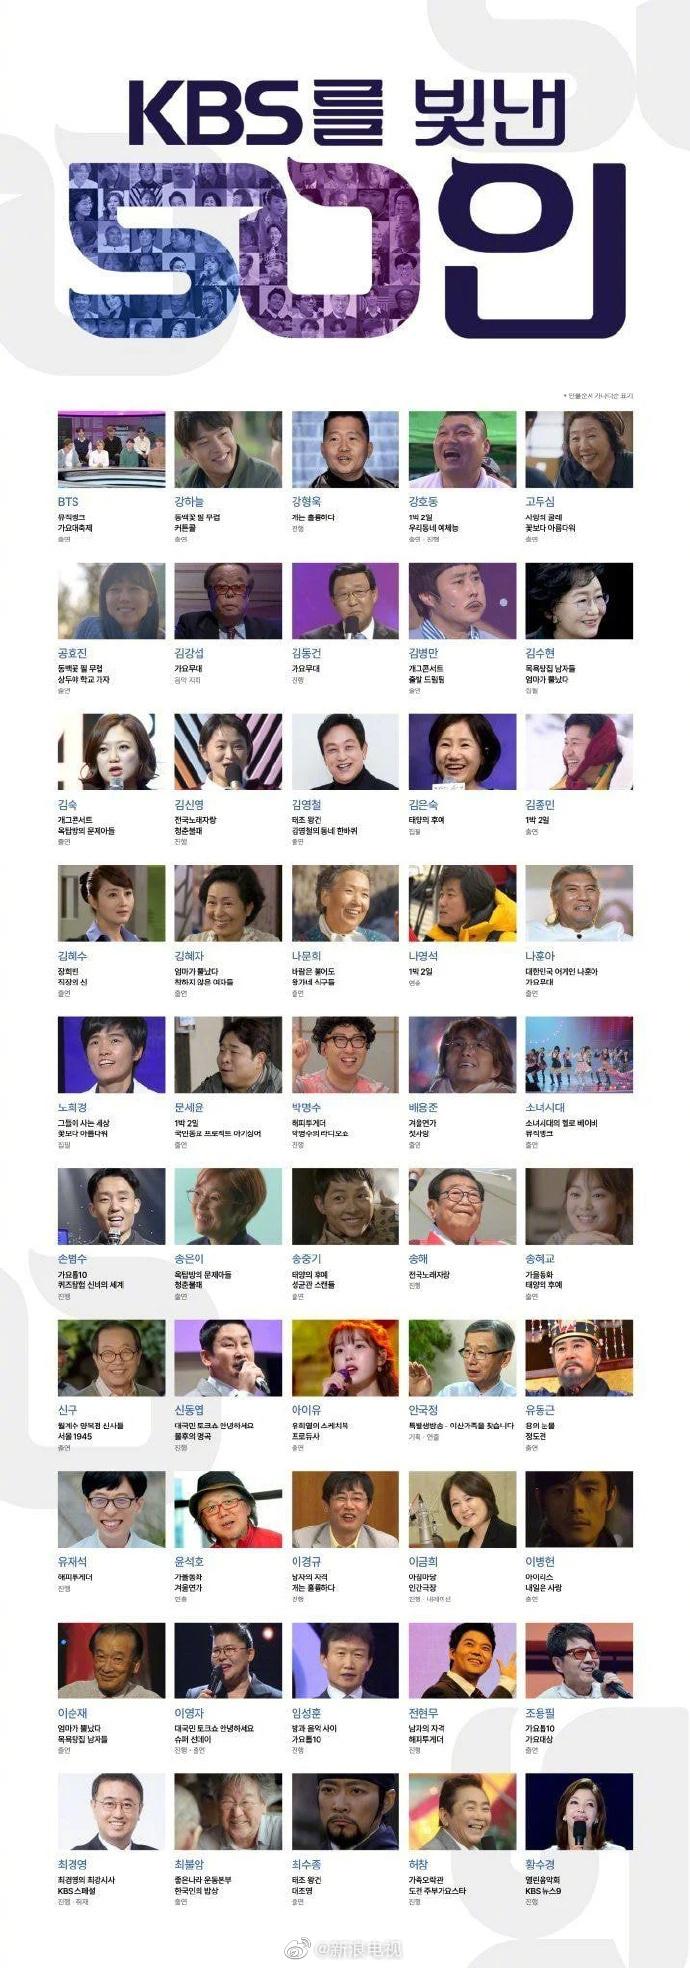The height and width of the screenshot is (1968, 690).
Task: Select the 나훈아 name link
Action: pos(540,955)
